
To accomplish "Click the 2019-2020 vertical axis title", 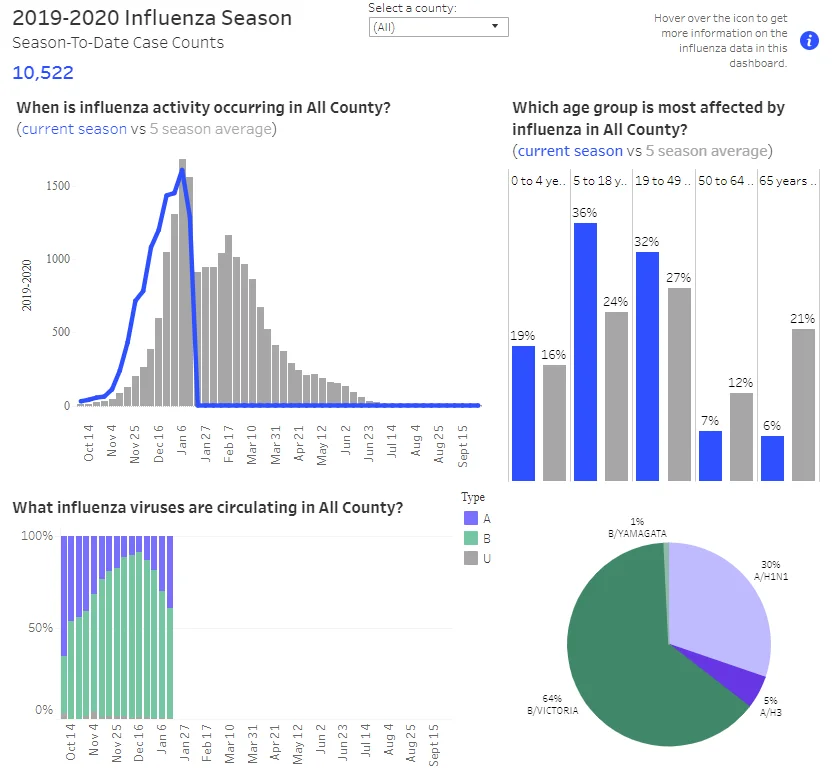I will click(26, 284).
